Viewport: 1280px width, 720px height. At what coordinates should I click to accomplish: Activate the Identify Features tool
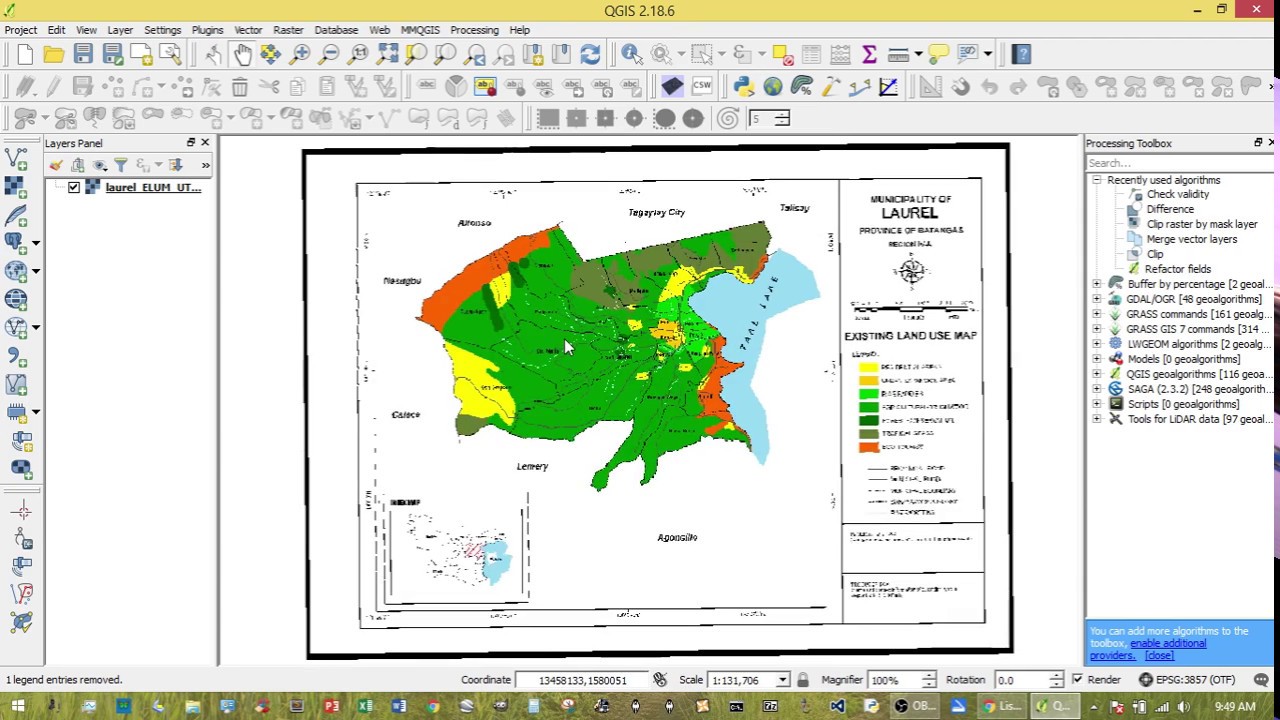(632, 54)
